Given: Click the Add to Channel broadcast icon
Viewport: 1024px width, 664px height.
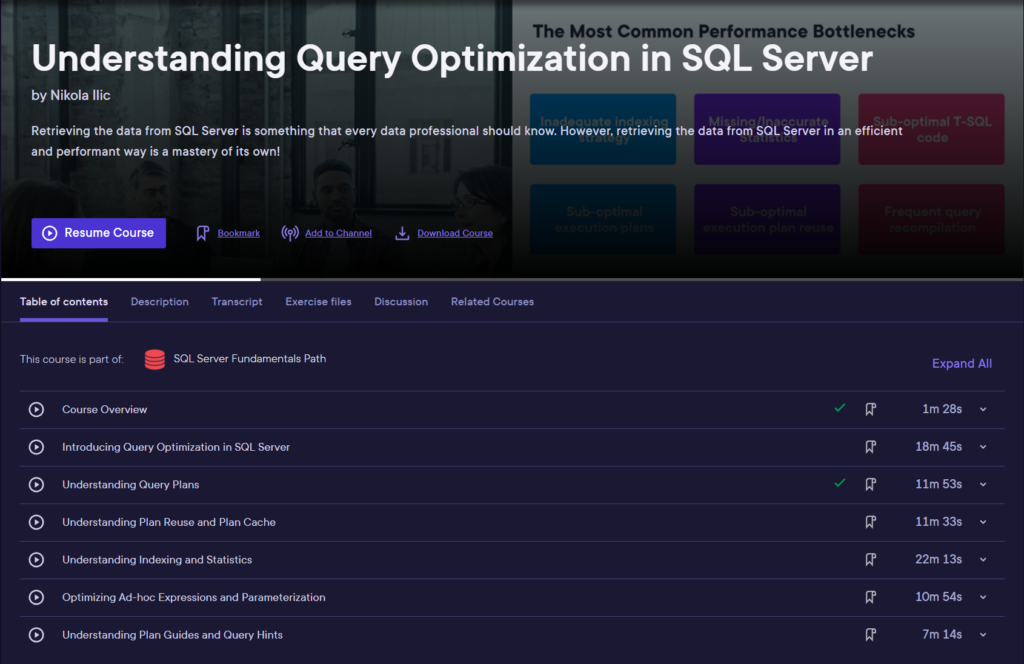Looking at the screenshot, I should pyautogui.click(x=290, y=233).
